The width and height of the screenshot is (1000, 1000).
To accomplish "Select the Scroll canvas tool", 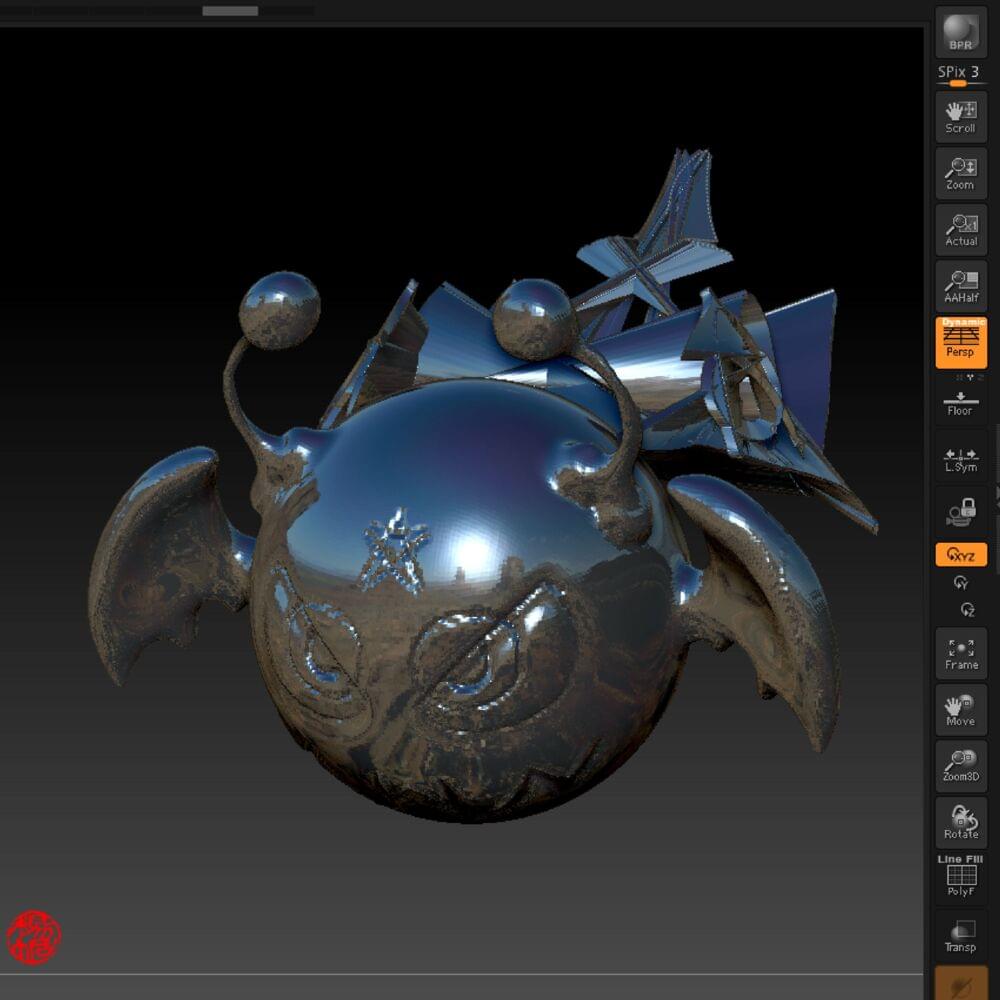I will pyautogui.click(x=960, y=117).
